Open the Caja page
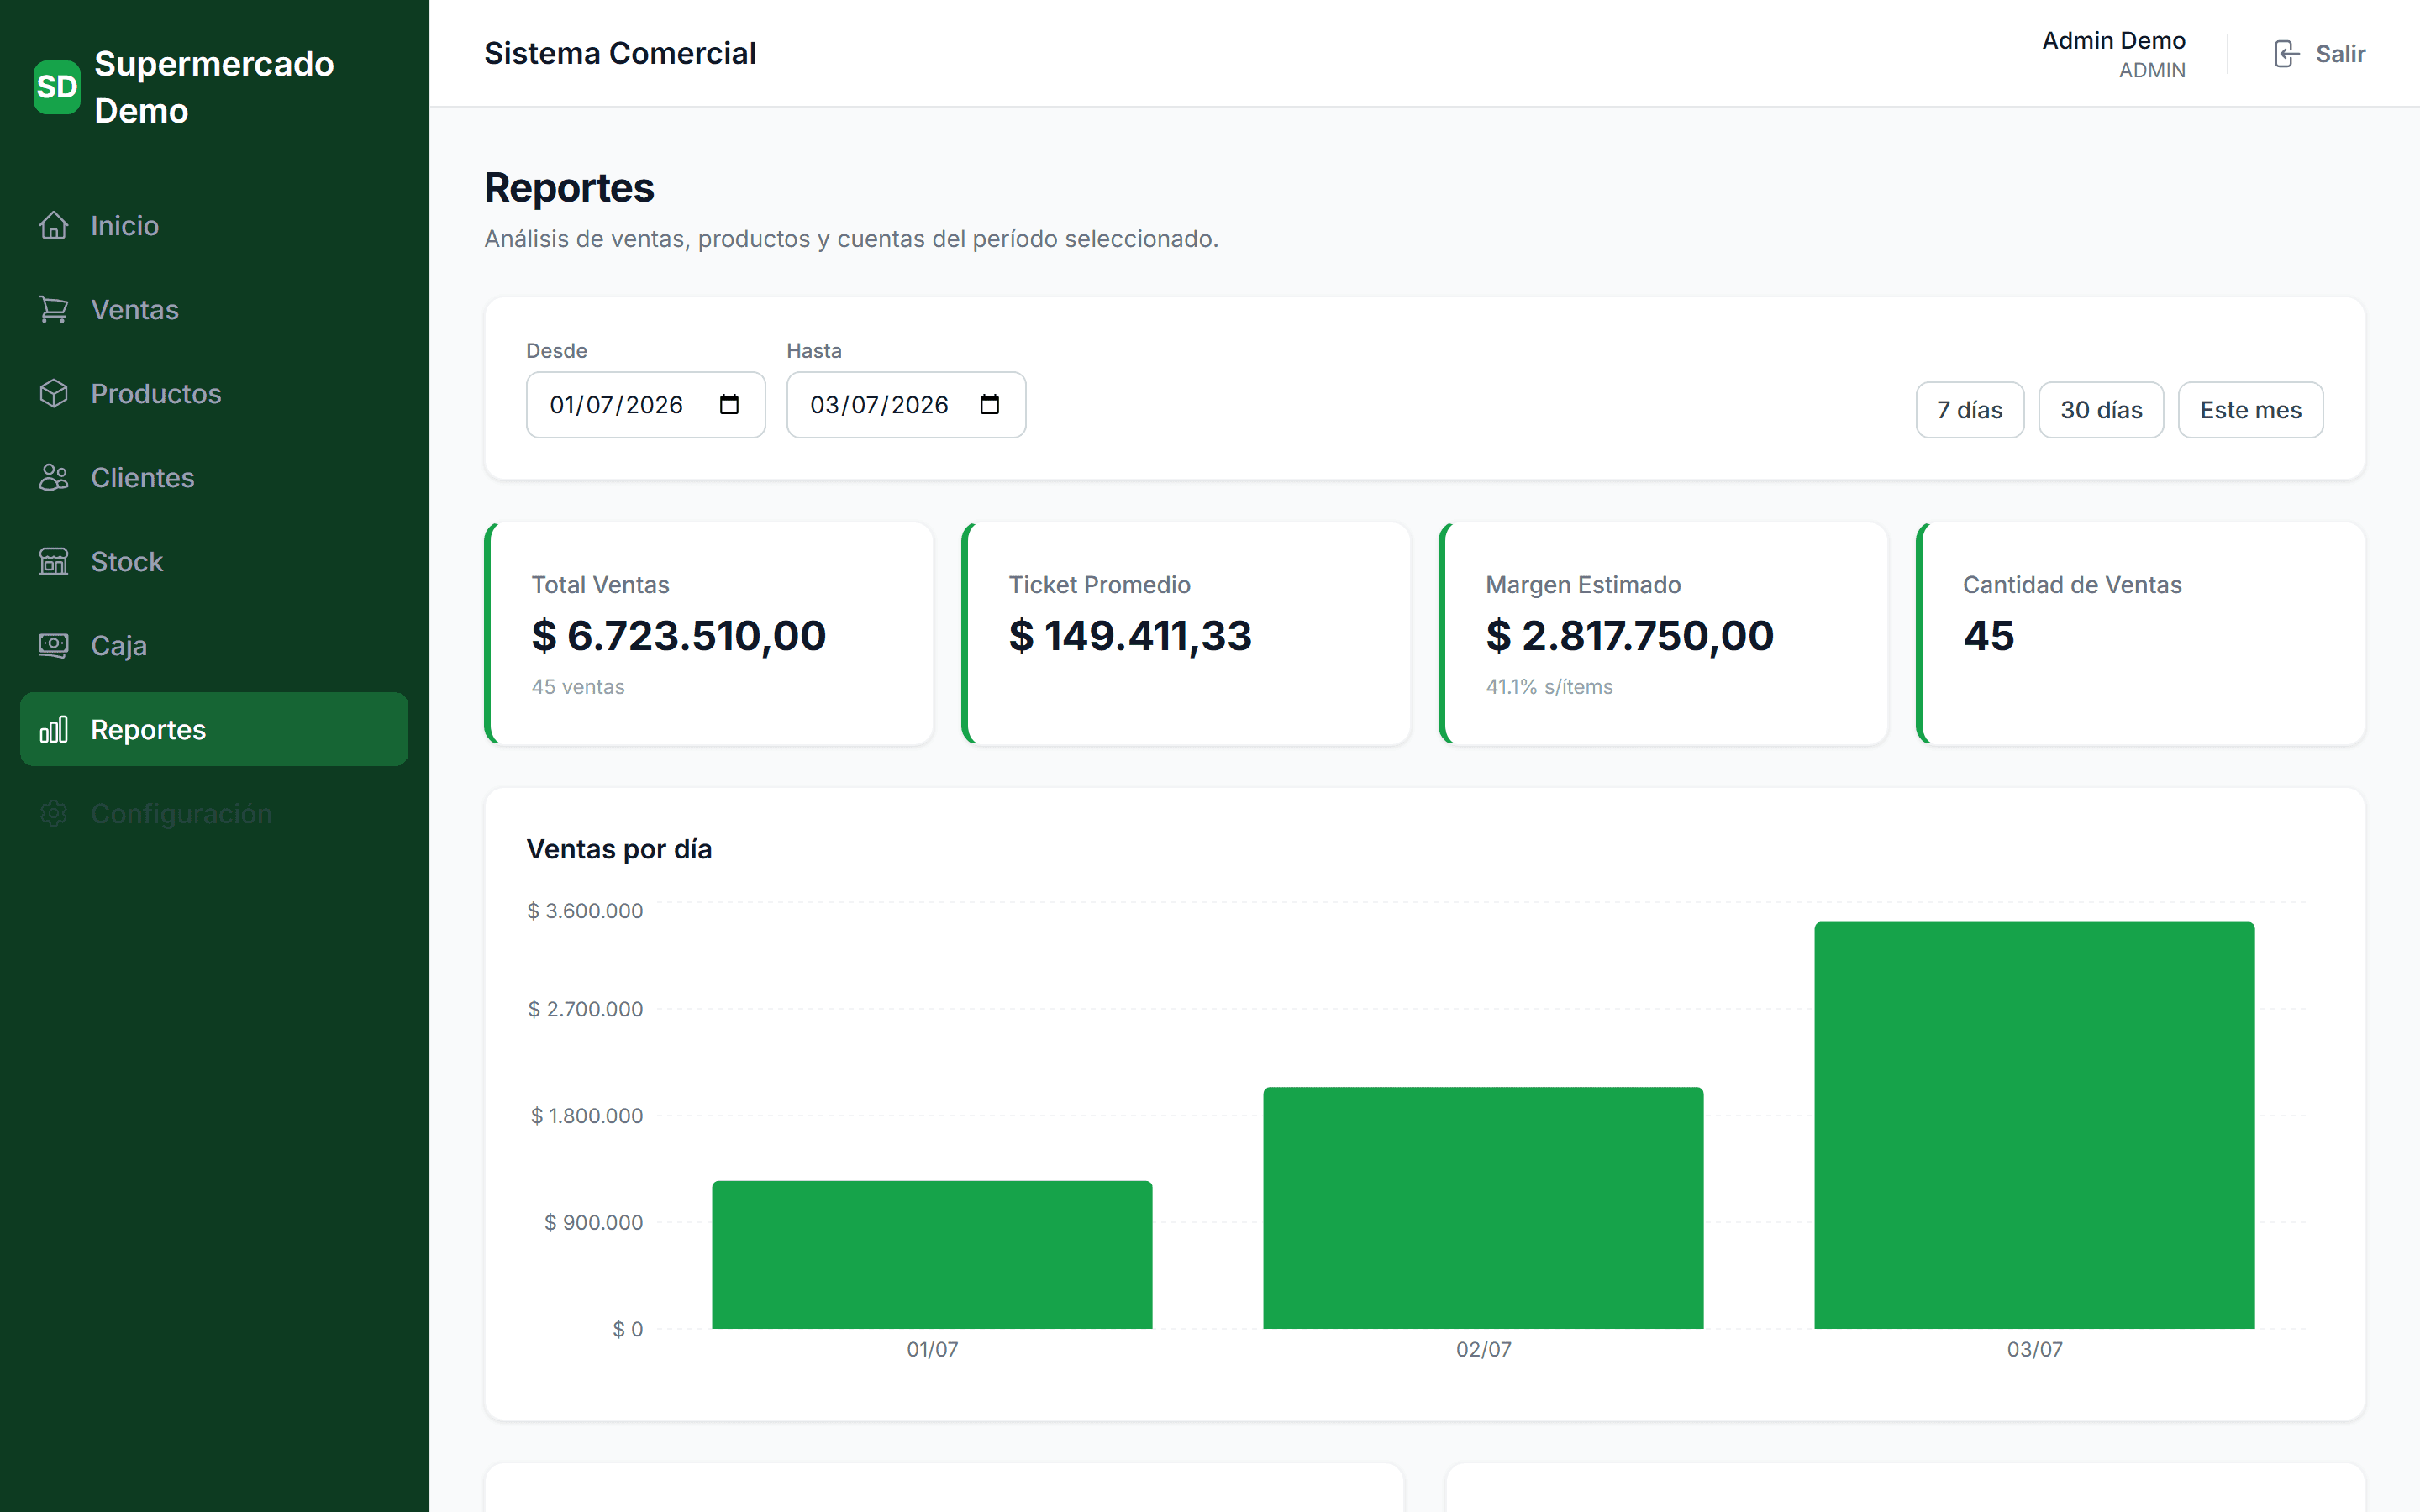The height and width of the screenshot is (1512, 2420). coord(214,645)
